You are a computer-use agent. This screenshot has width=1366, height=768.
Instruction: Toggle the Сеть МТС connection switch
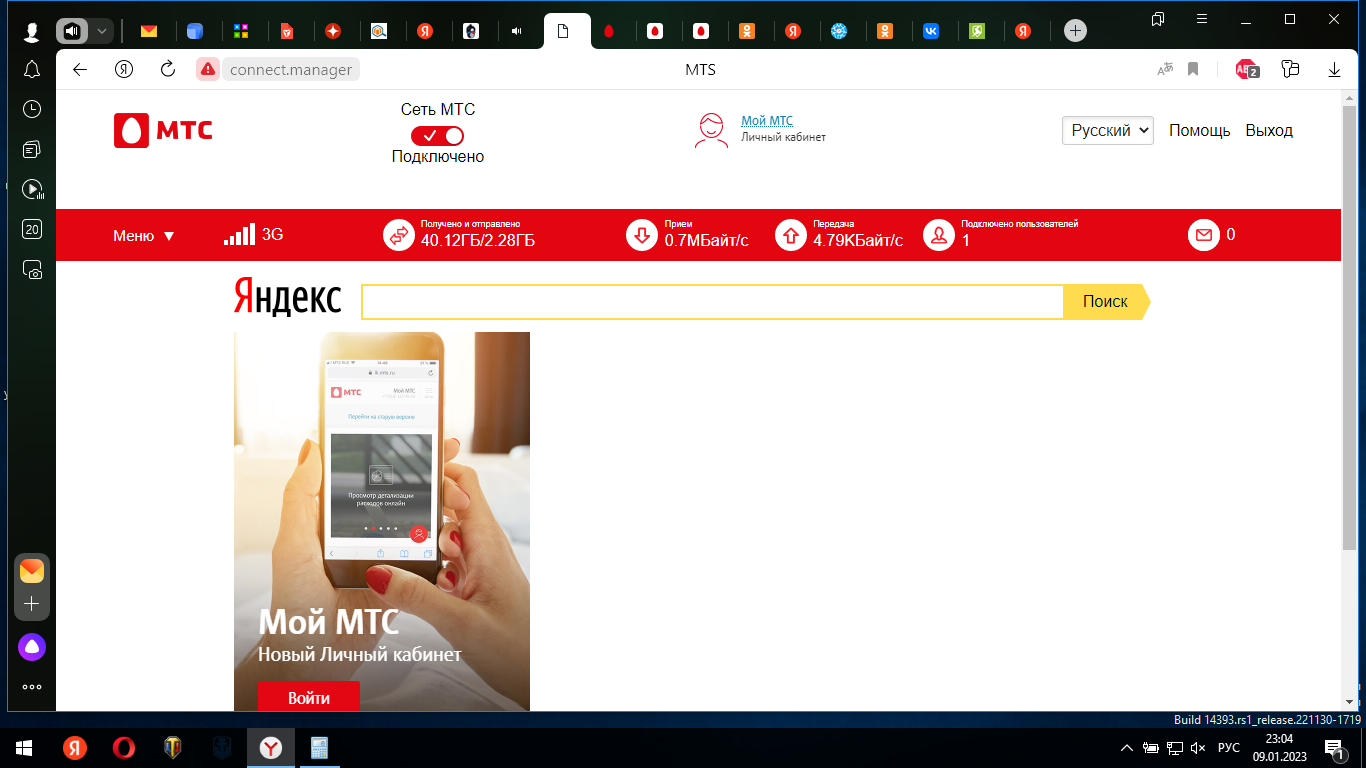click(x=437, y=135)
